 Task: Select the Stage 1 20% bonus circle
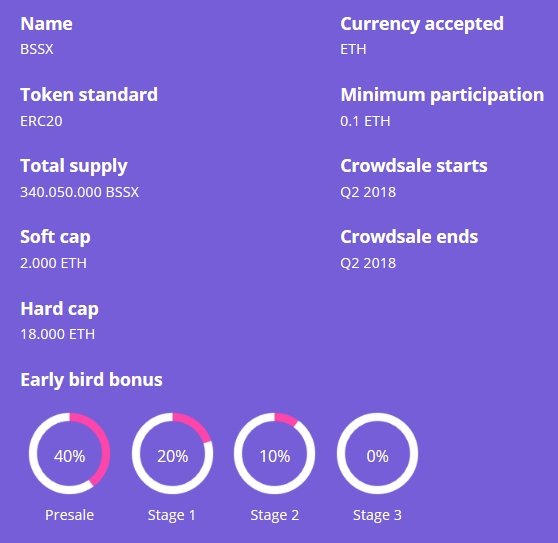coord(172,453)
